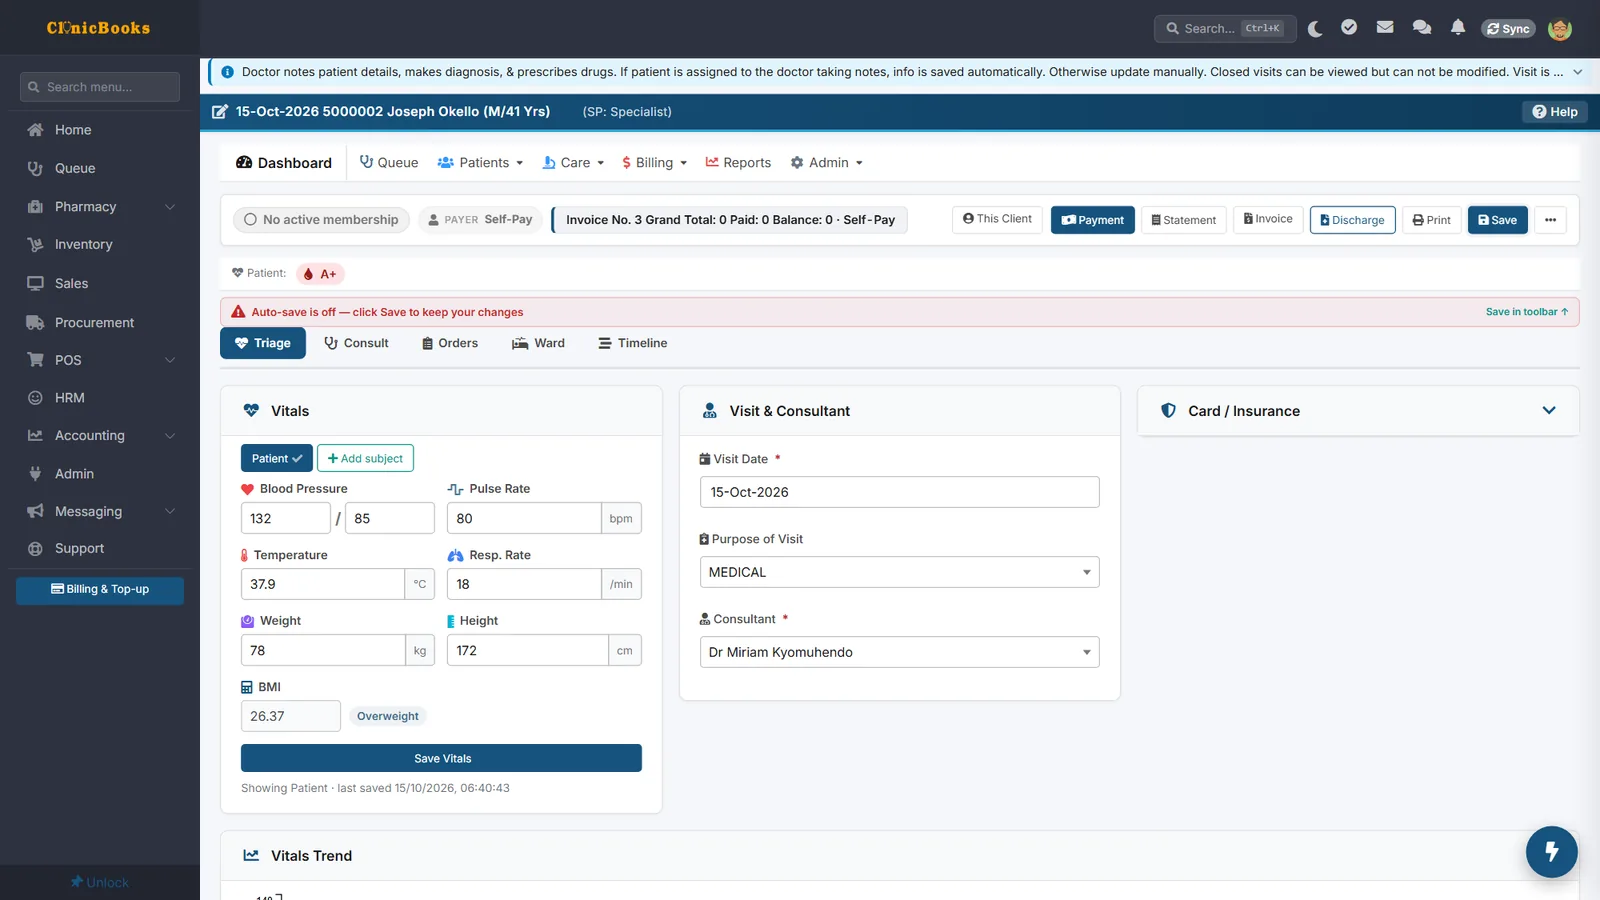
Task: Switch to the Timeline tab
Action: 633,343
